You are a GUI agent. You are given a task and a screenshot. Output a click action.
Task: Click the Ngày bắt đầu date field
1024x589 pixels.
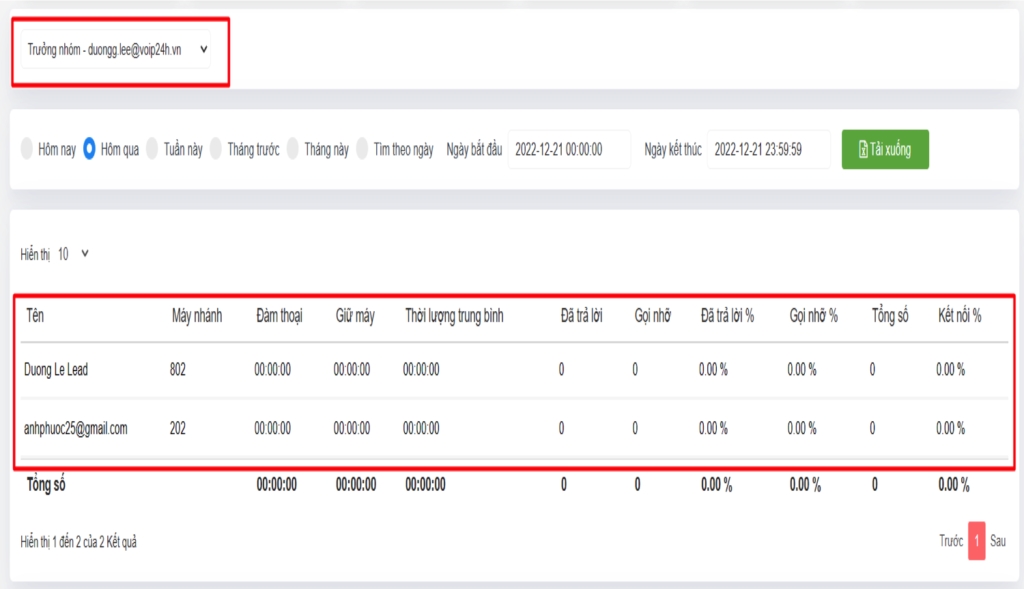coord(569,150)
